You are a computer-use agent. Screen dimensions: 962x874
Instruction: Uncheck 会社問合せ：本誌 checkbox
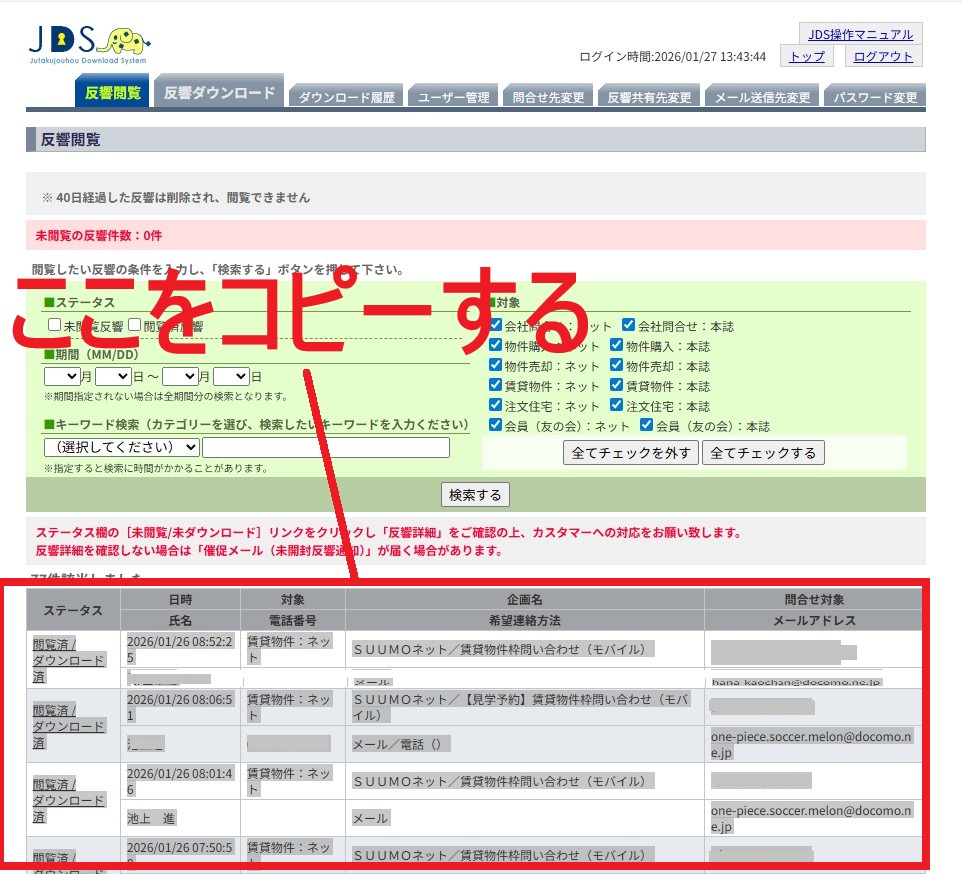(628, 325)
